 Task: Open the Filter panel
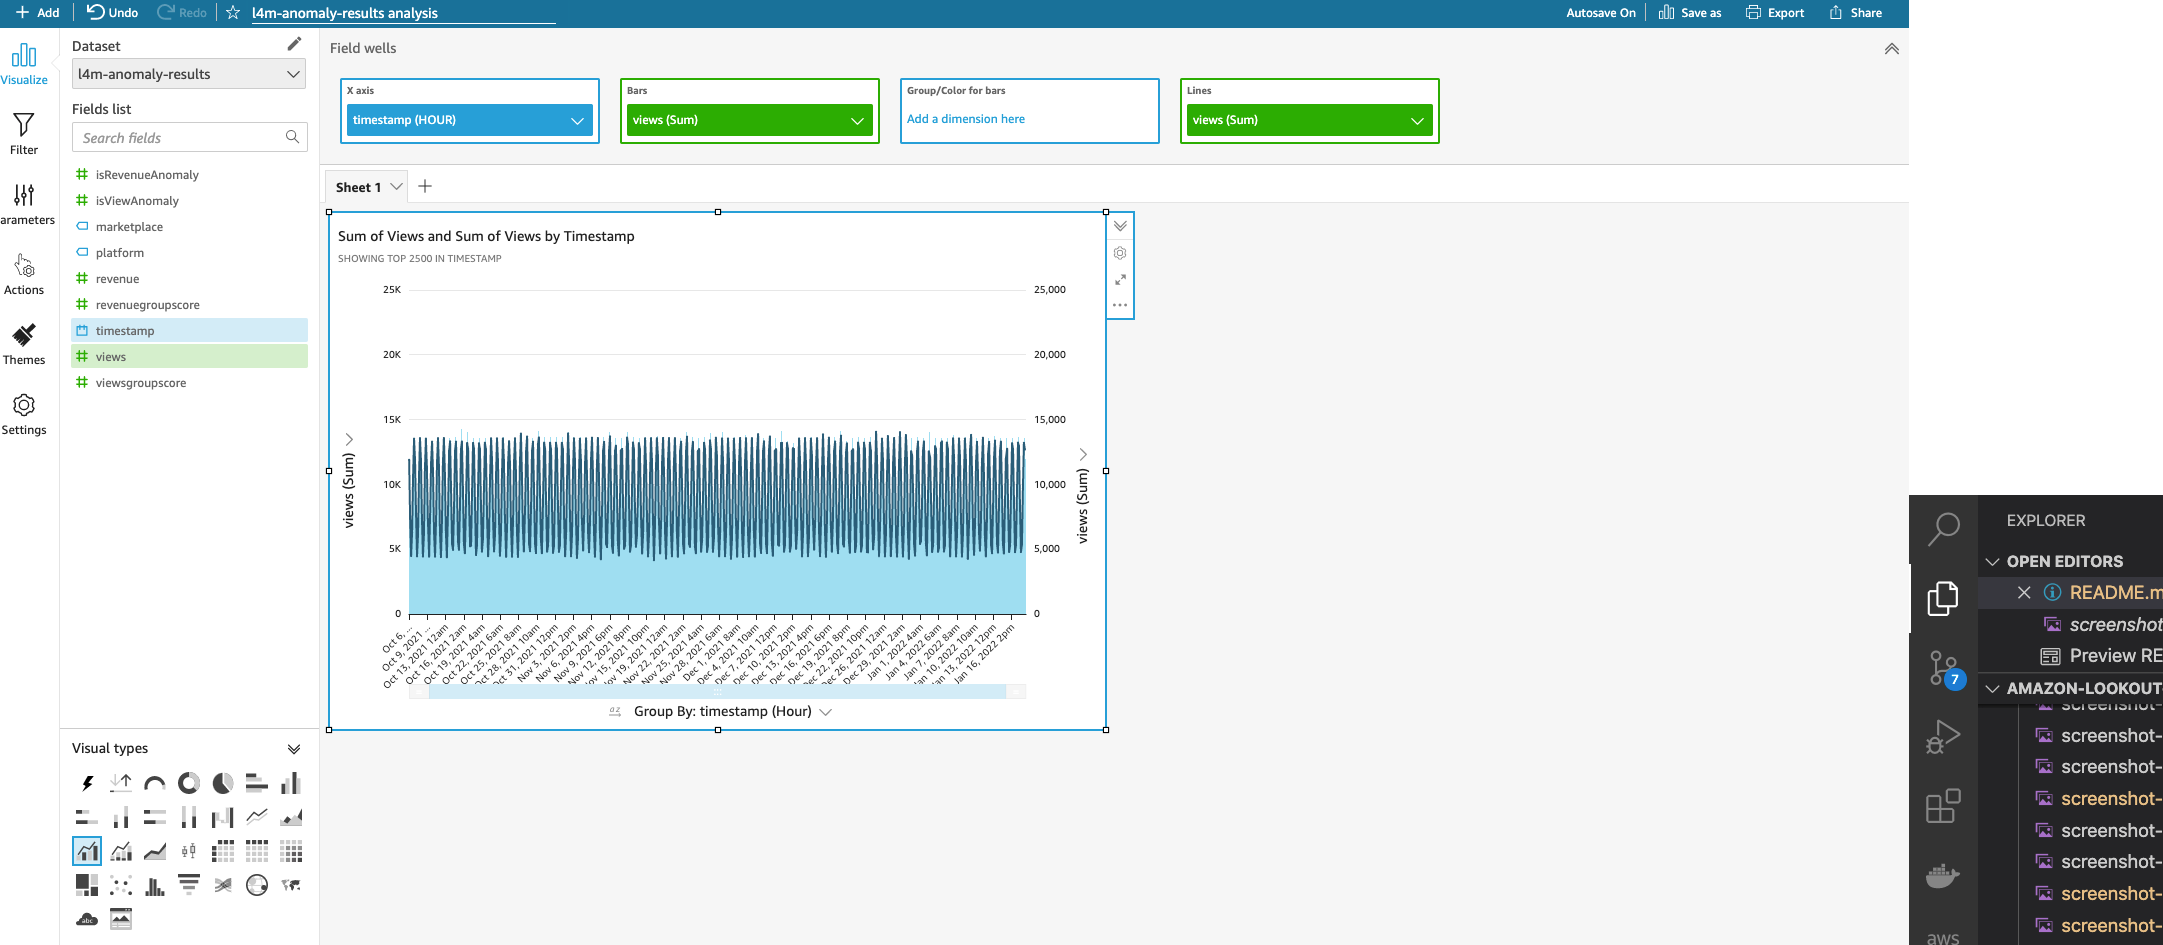coord(24,134)
